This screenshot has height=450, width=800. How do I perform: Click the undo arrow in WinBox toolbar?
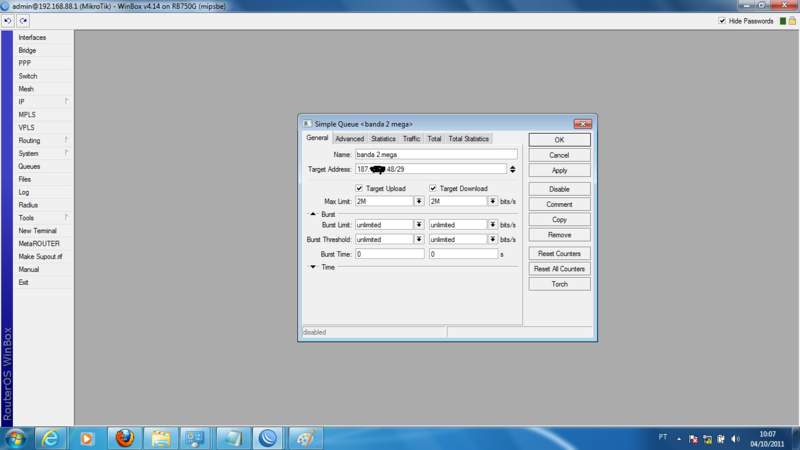[x=8, y=21]
